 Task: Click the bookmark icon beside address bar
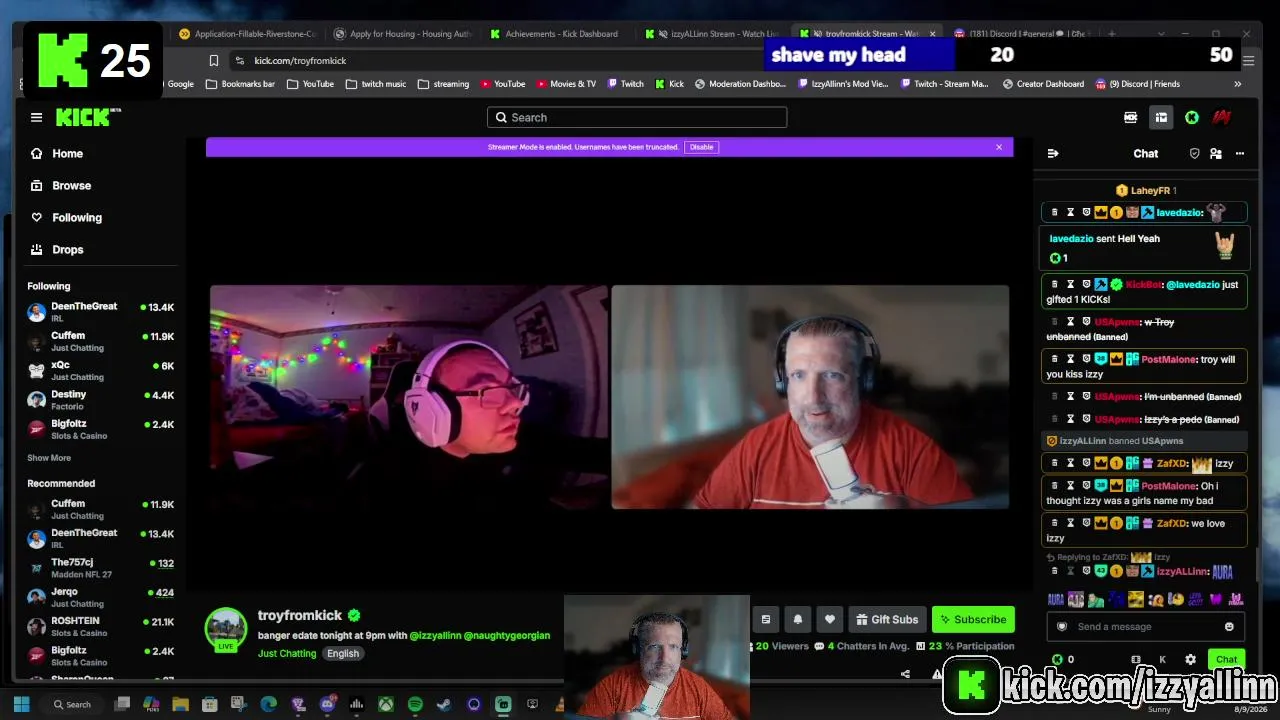[x=213, y=61]
